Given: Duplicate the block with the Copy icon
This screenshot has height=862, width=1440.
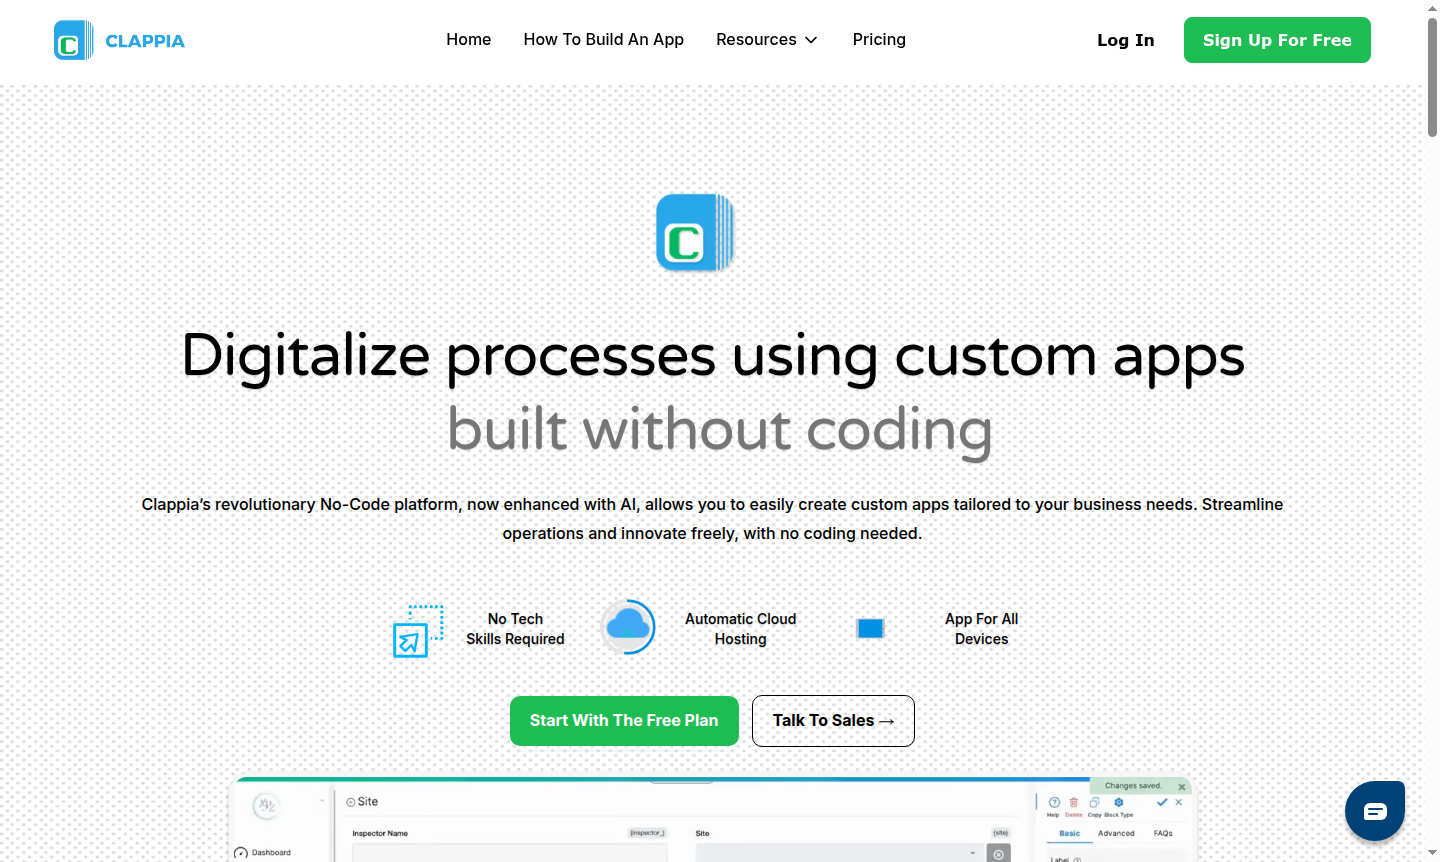Looking at the screenshot, I should [1095, 802].
